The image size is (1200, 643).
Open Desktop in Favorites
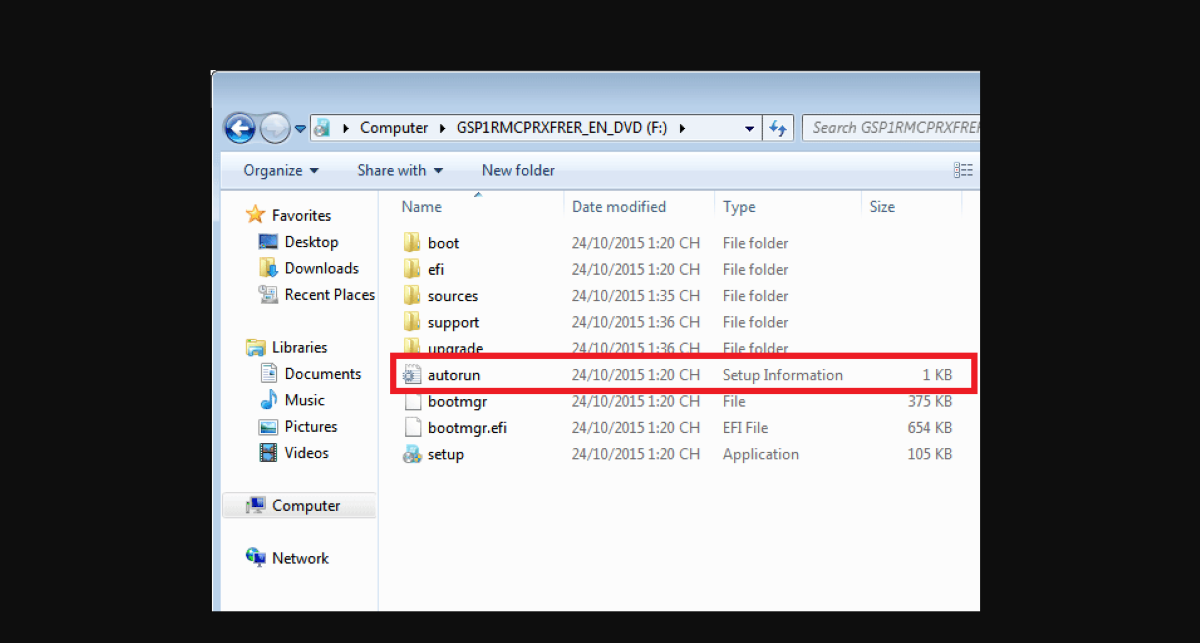(311, 242)
